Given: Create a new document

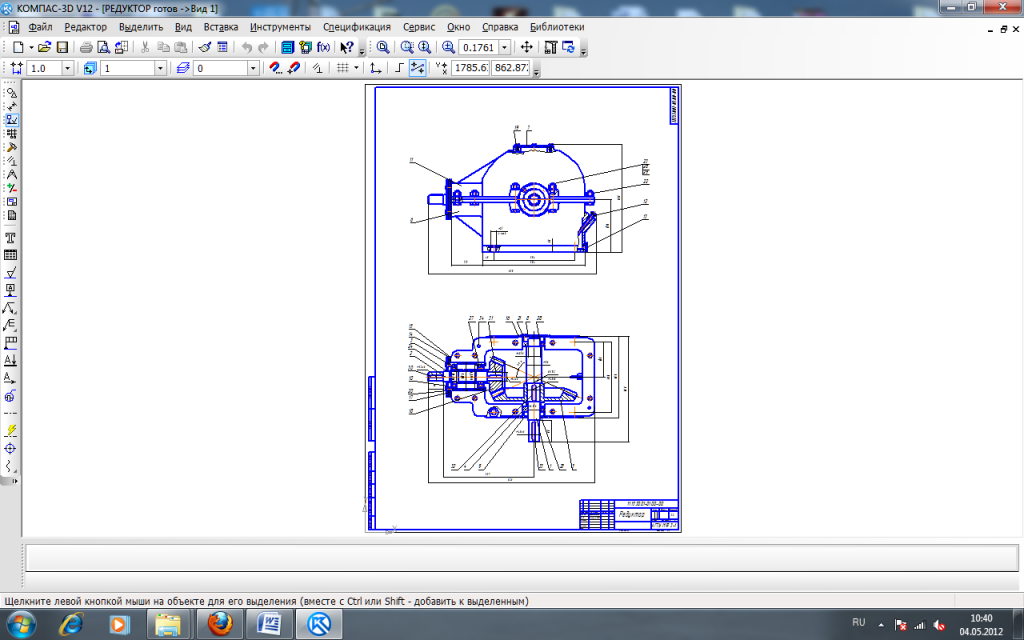Looking at the screenshot, I should (x=18, y=47).
